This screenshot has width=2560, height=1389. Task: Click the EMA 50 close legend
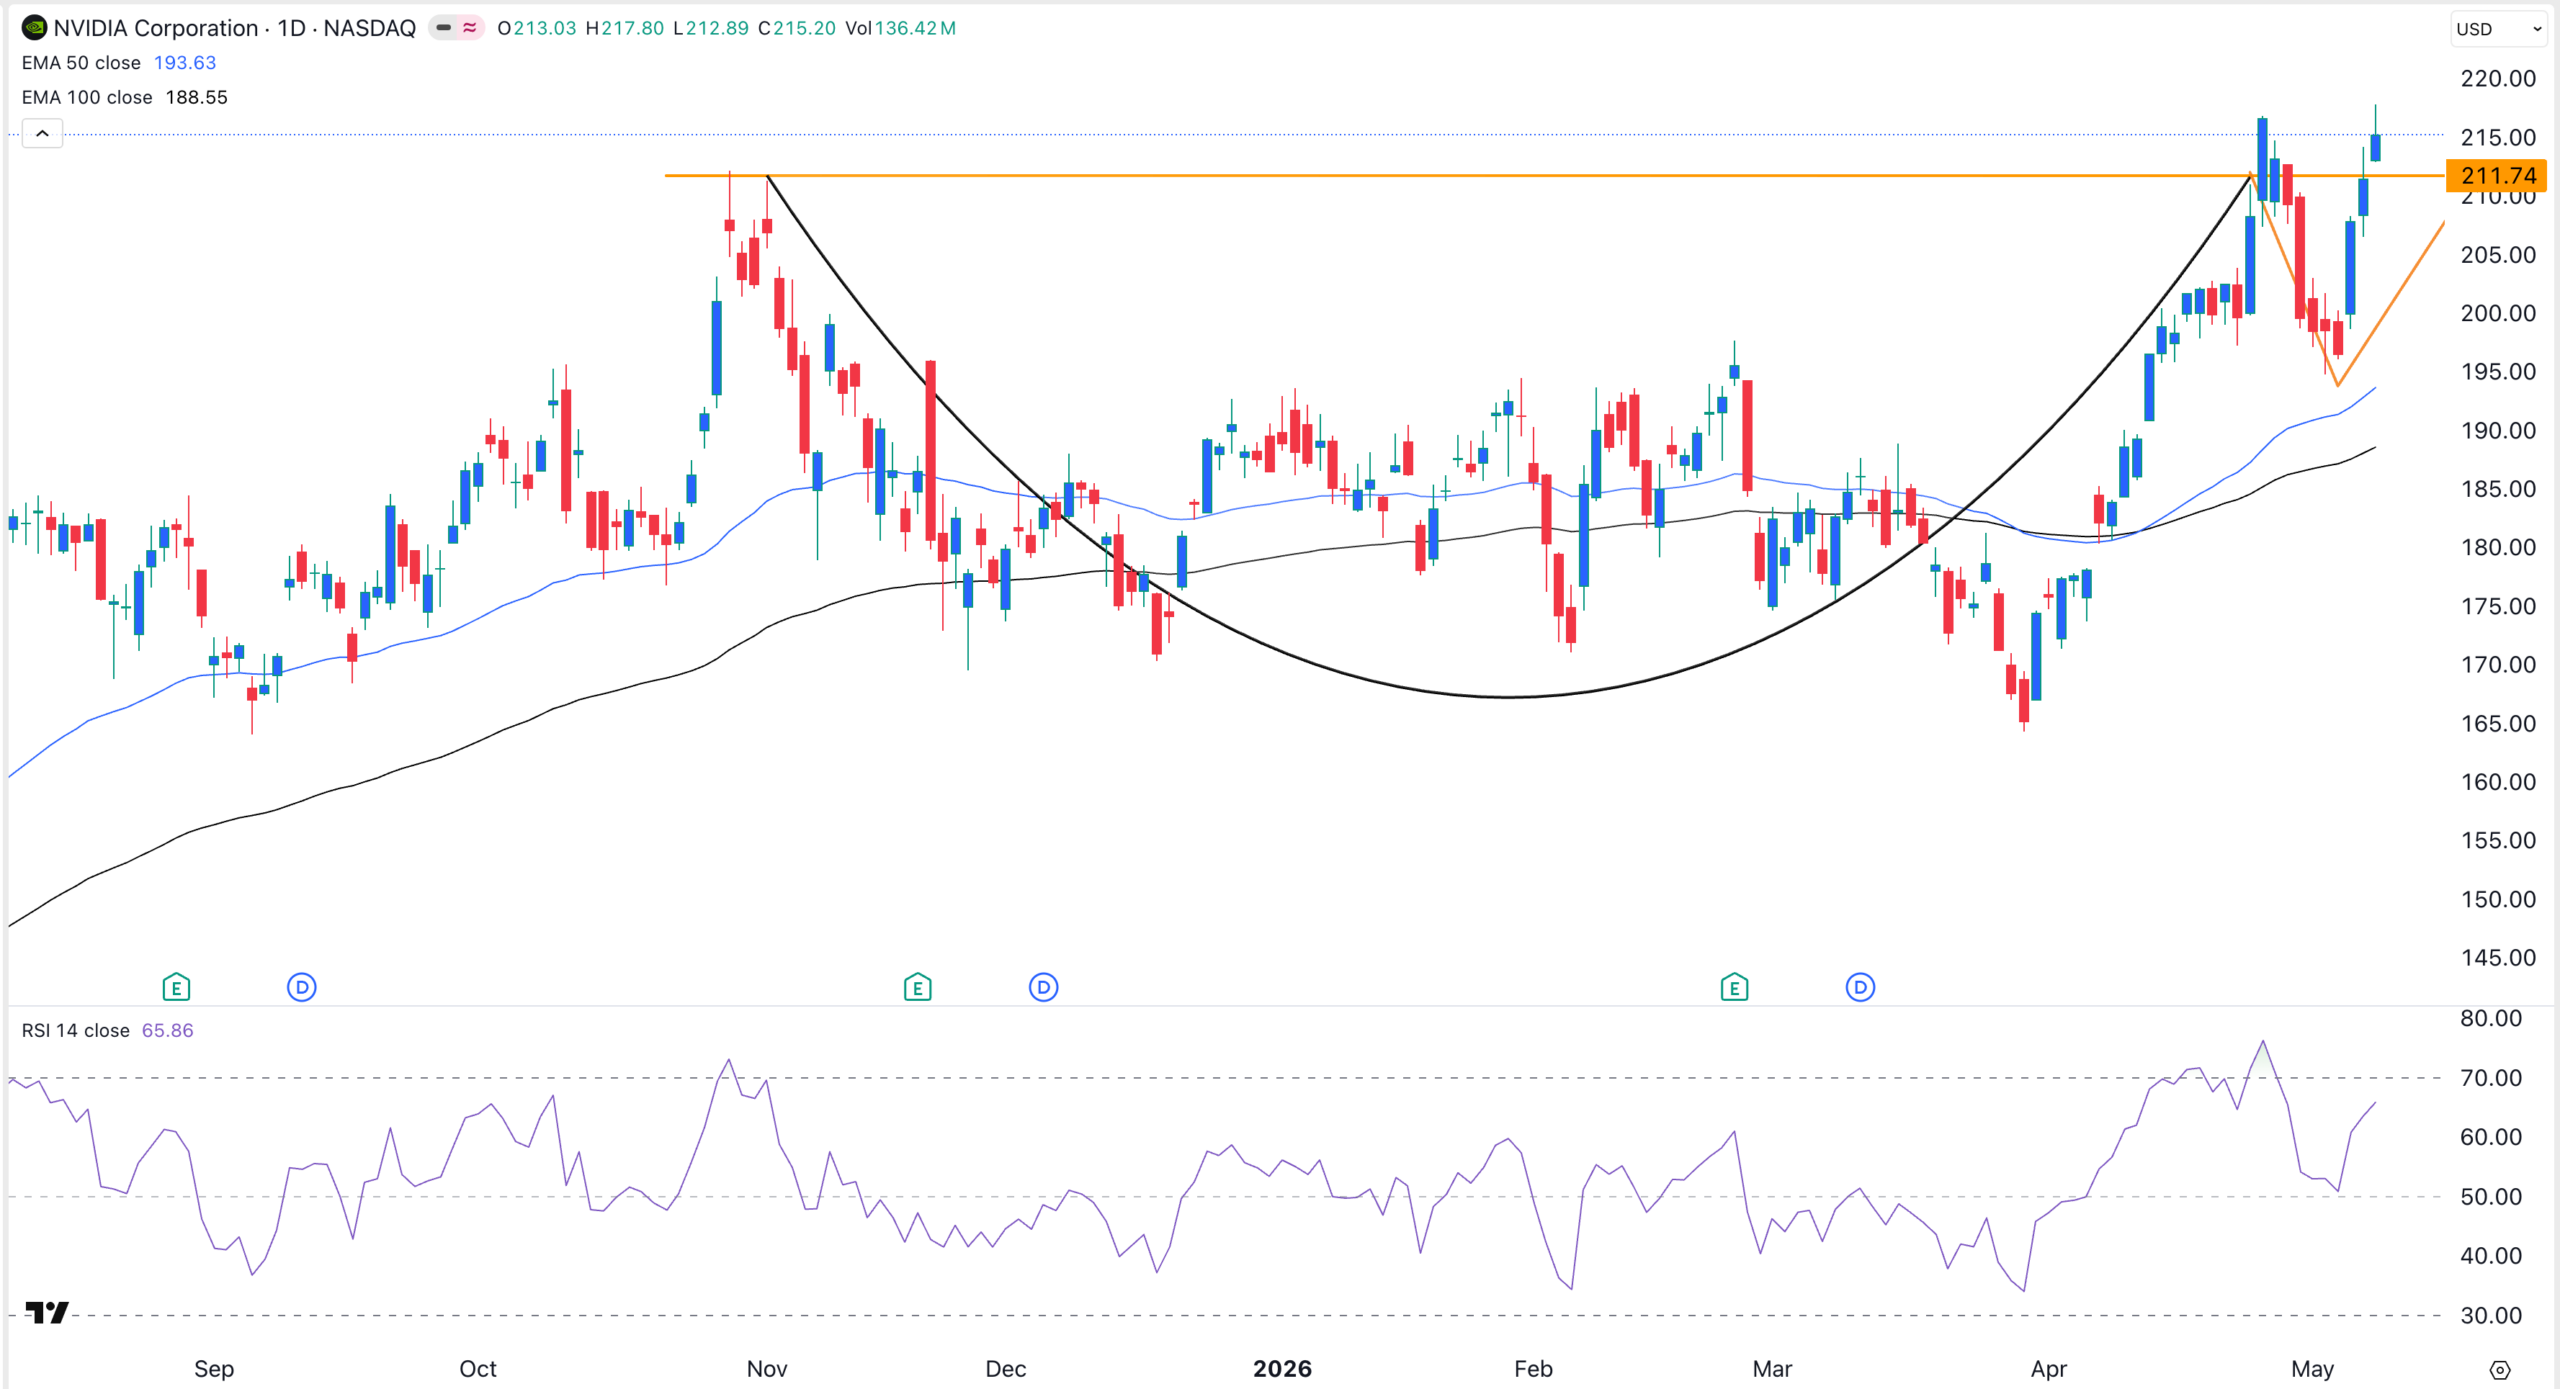(81, 63)
